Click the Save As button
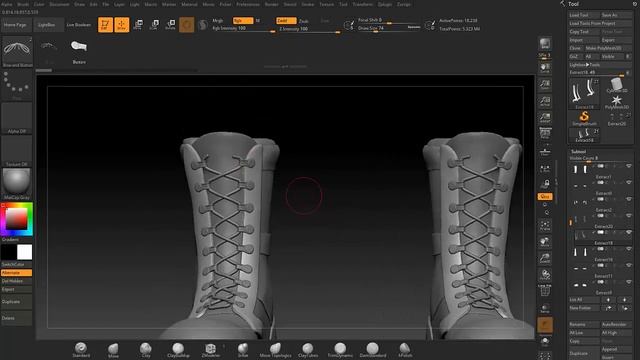This screenshot has width=640, height=360. click(616, 15)
